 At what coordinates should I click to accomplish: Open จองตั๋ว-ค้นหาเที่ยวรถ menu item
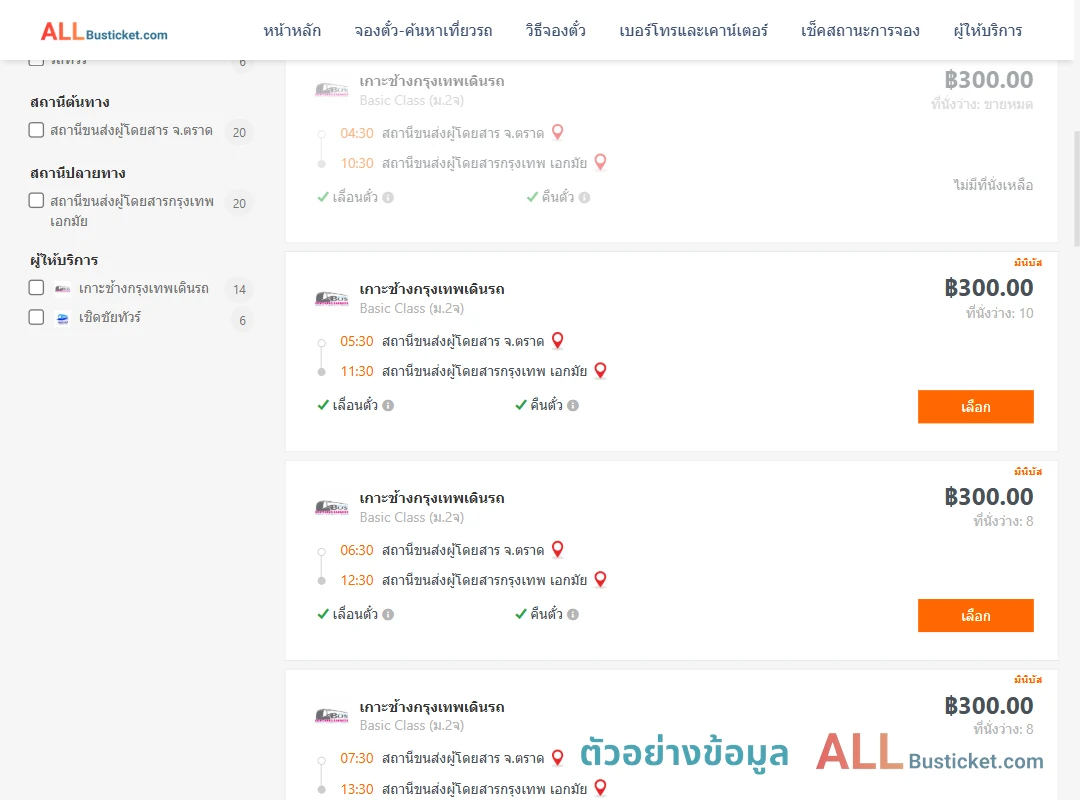[x=424, y=30]
